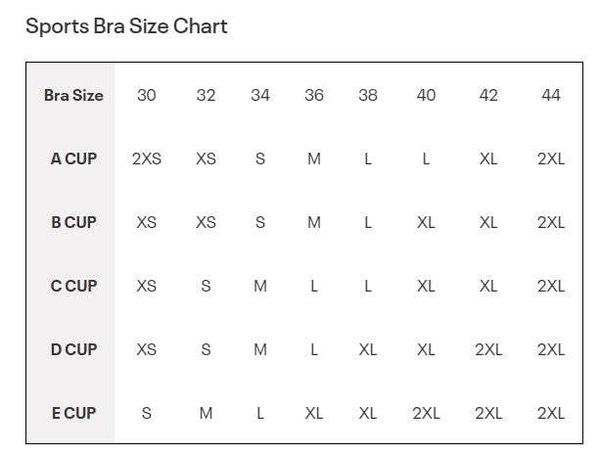Click the D CUP row label

(73, 349)
